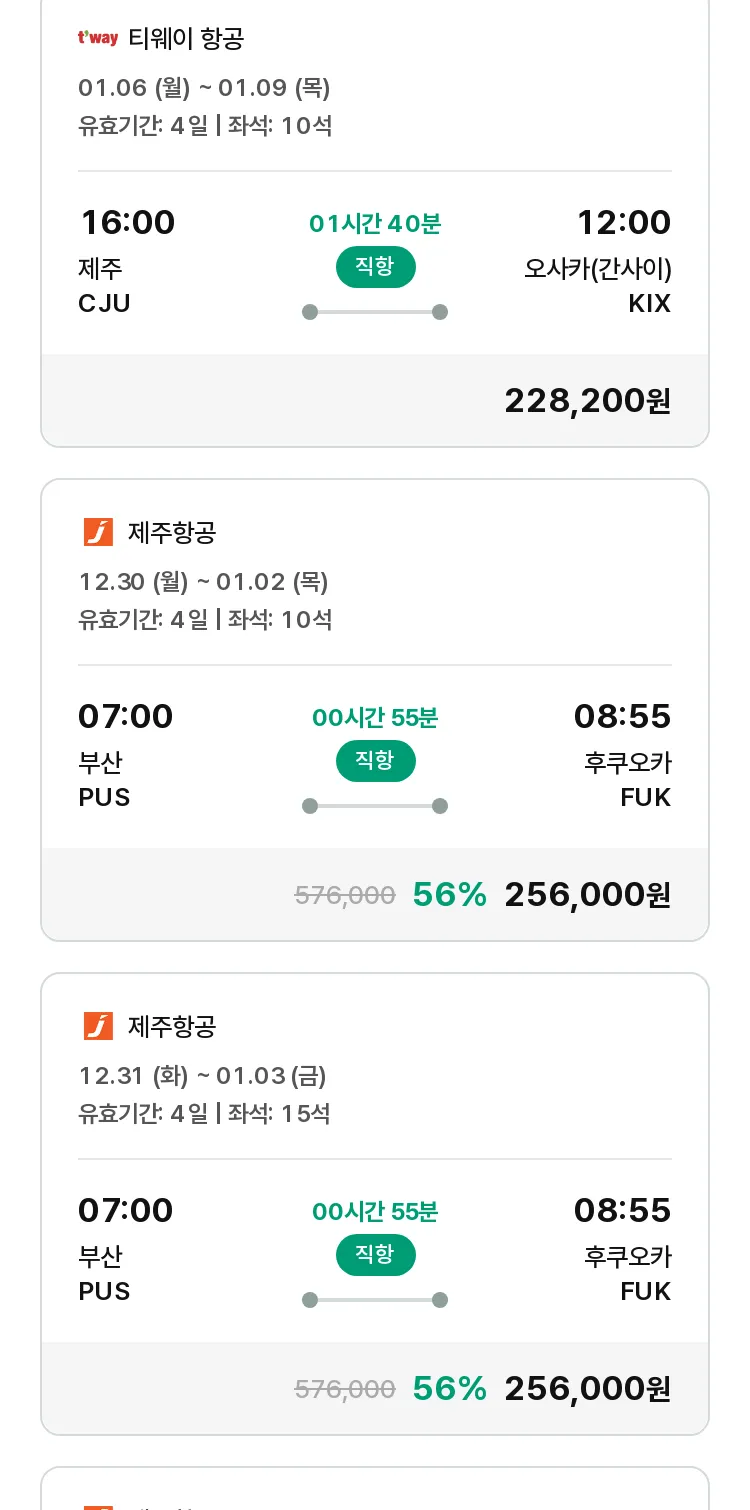
Task: Tap the 16:00 Jeju departure time
Action: (x=127, y=222)
